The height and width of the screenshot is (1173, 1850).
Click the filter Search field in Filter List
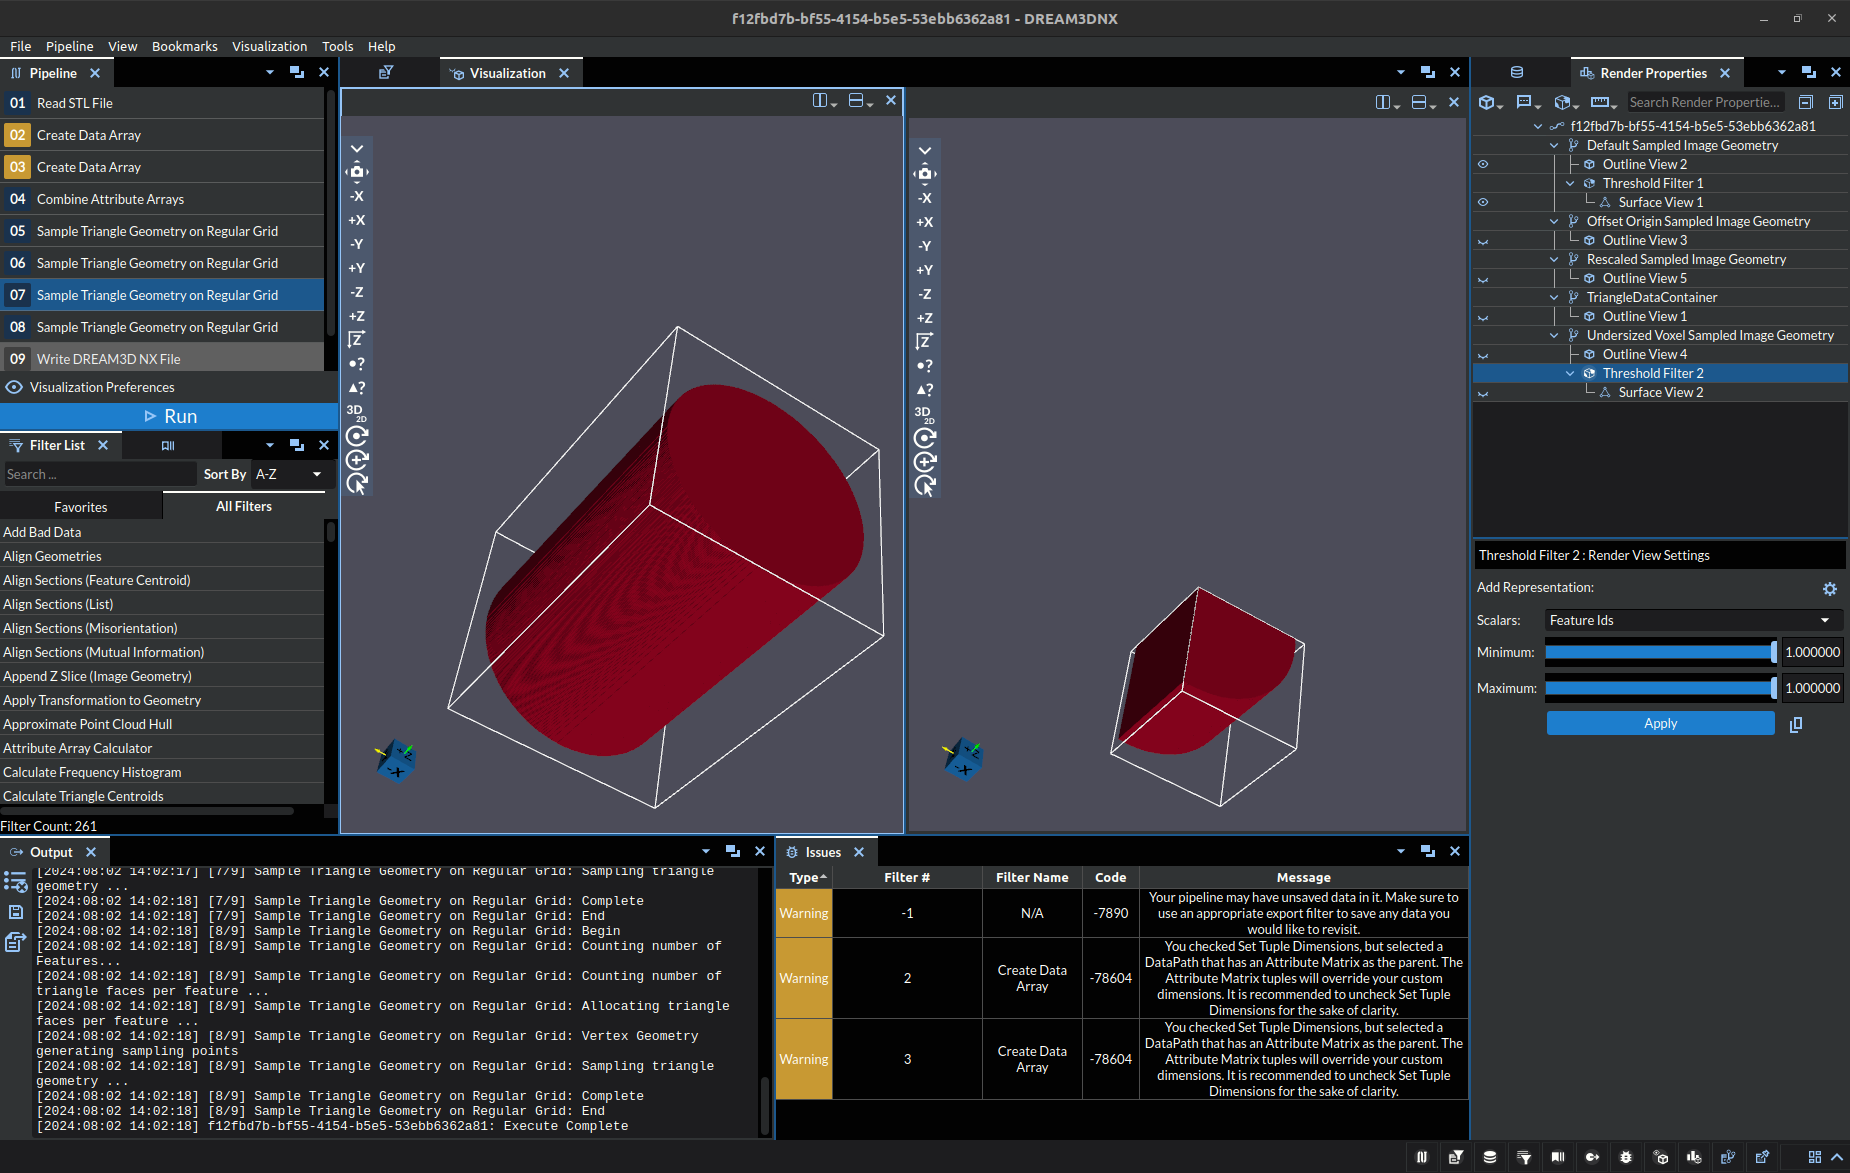coord(90,474)
